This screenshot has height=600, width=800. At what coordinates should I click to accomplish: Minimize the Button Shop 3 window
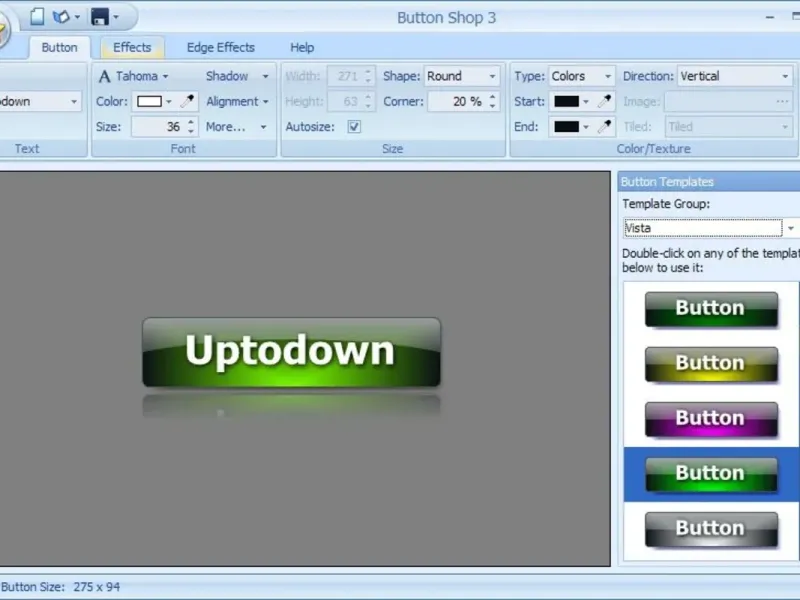coord(770,17)
